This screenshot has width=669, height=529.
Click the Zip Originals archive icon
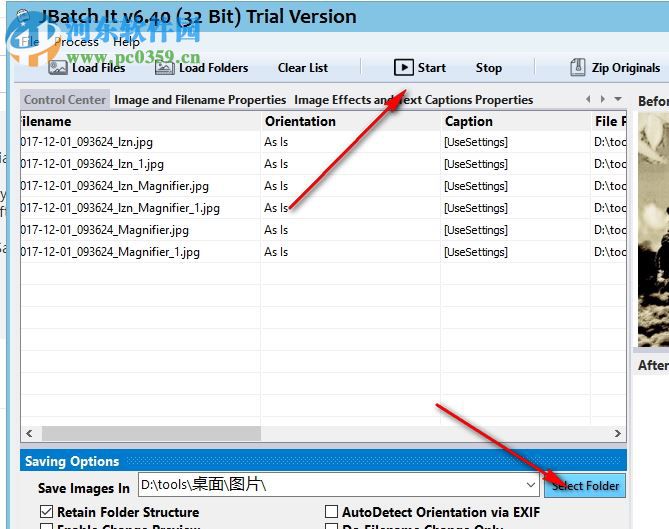(x=578, y=67)
